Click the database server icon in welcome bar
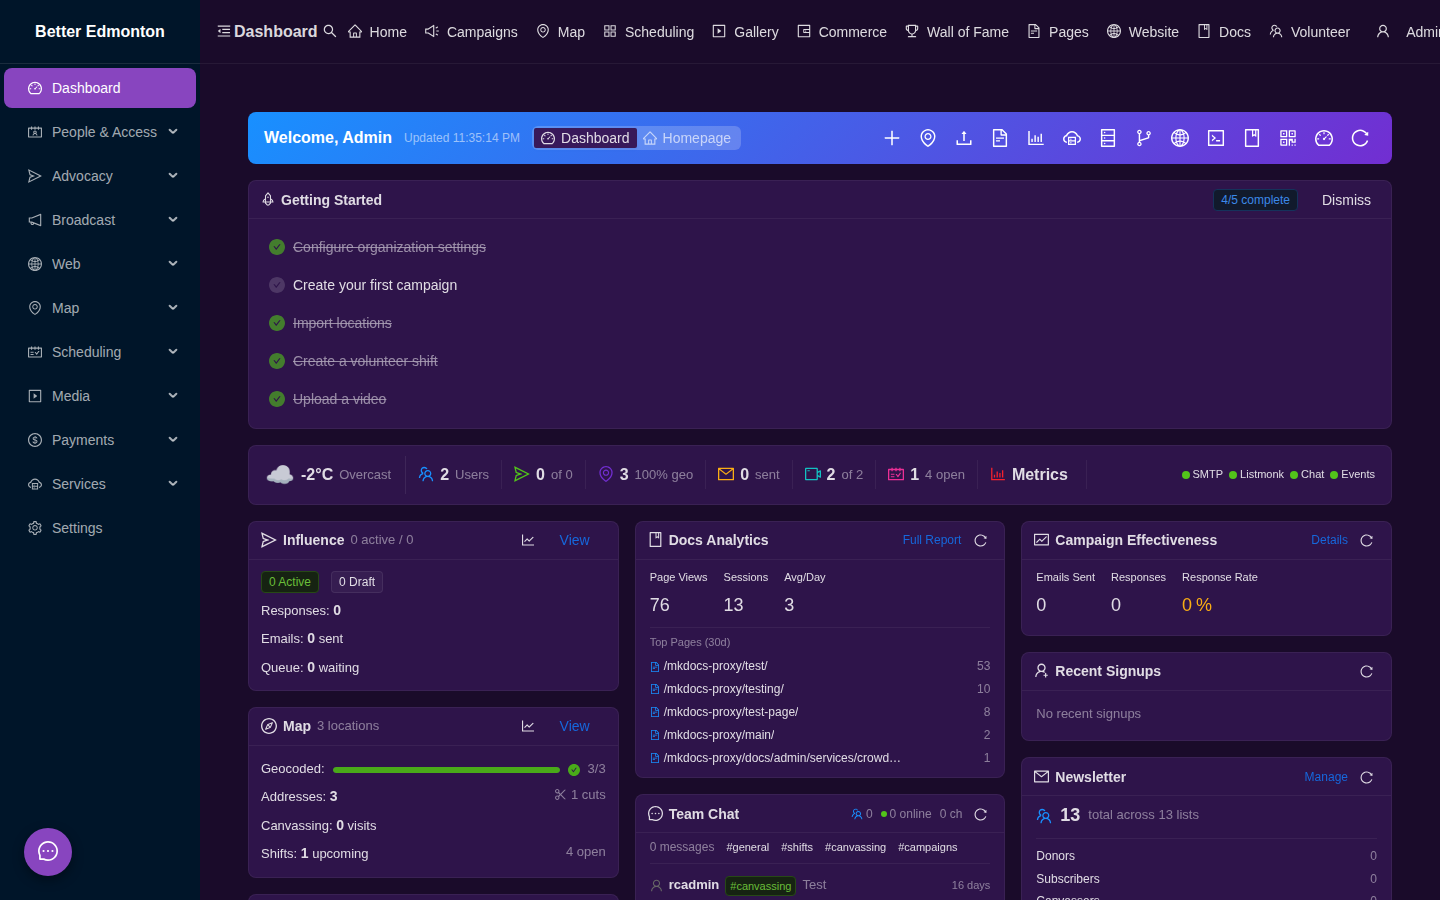The height and width of the screenshot is (900, 1440). coord(1108,138)
